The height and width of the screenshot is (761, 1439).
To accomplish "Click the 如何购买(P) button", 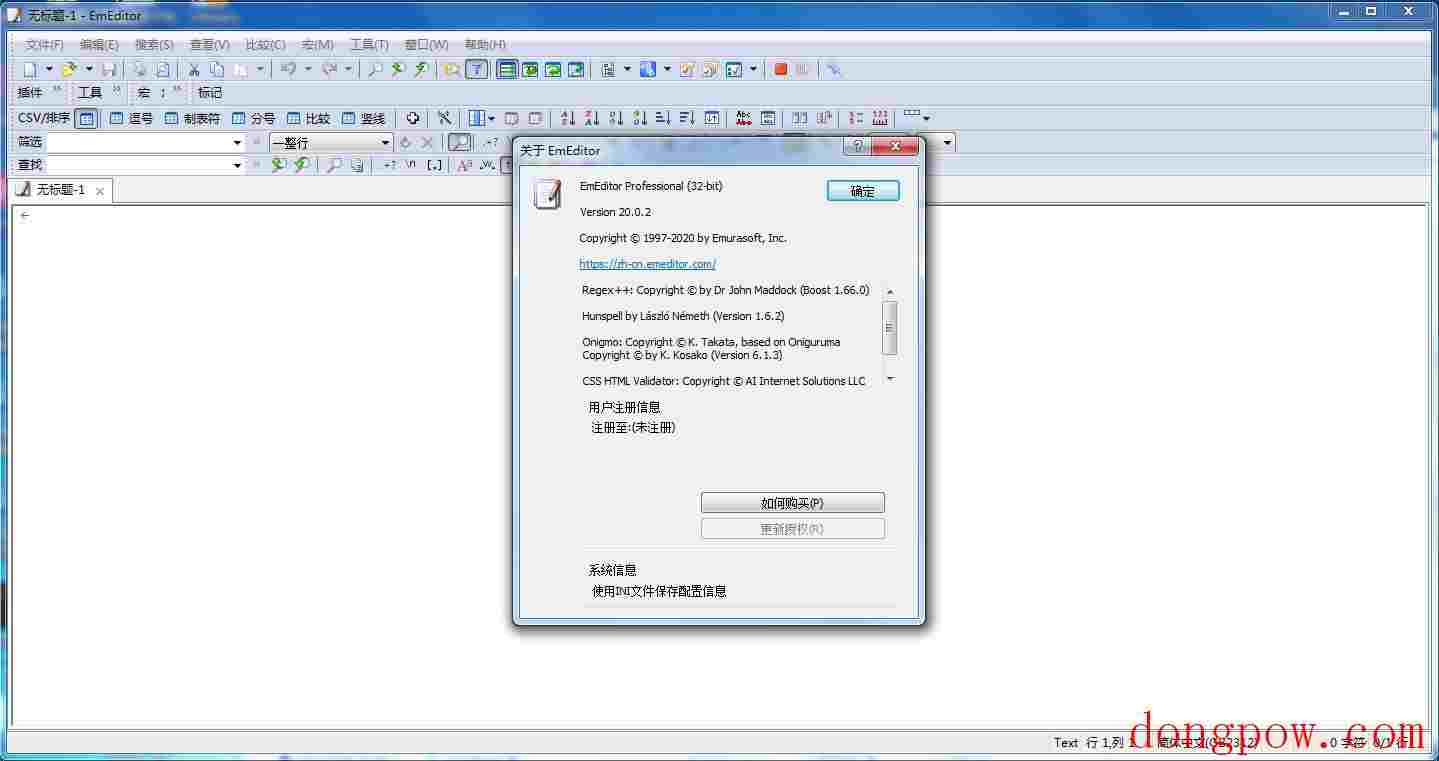I will 792,502.
